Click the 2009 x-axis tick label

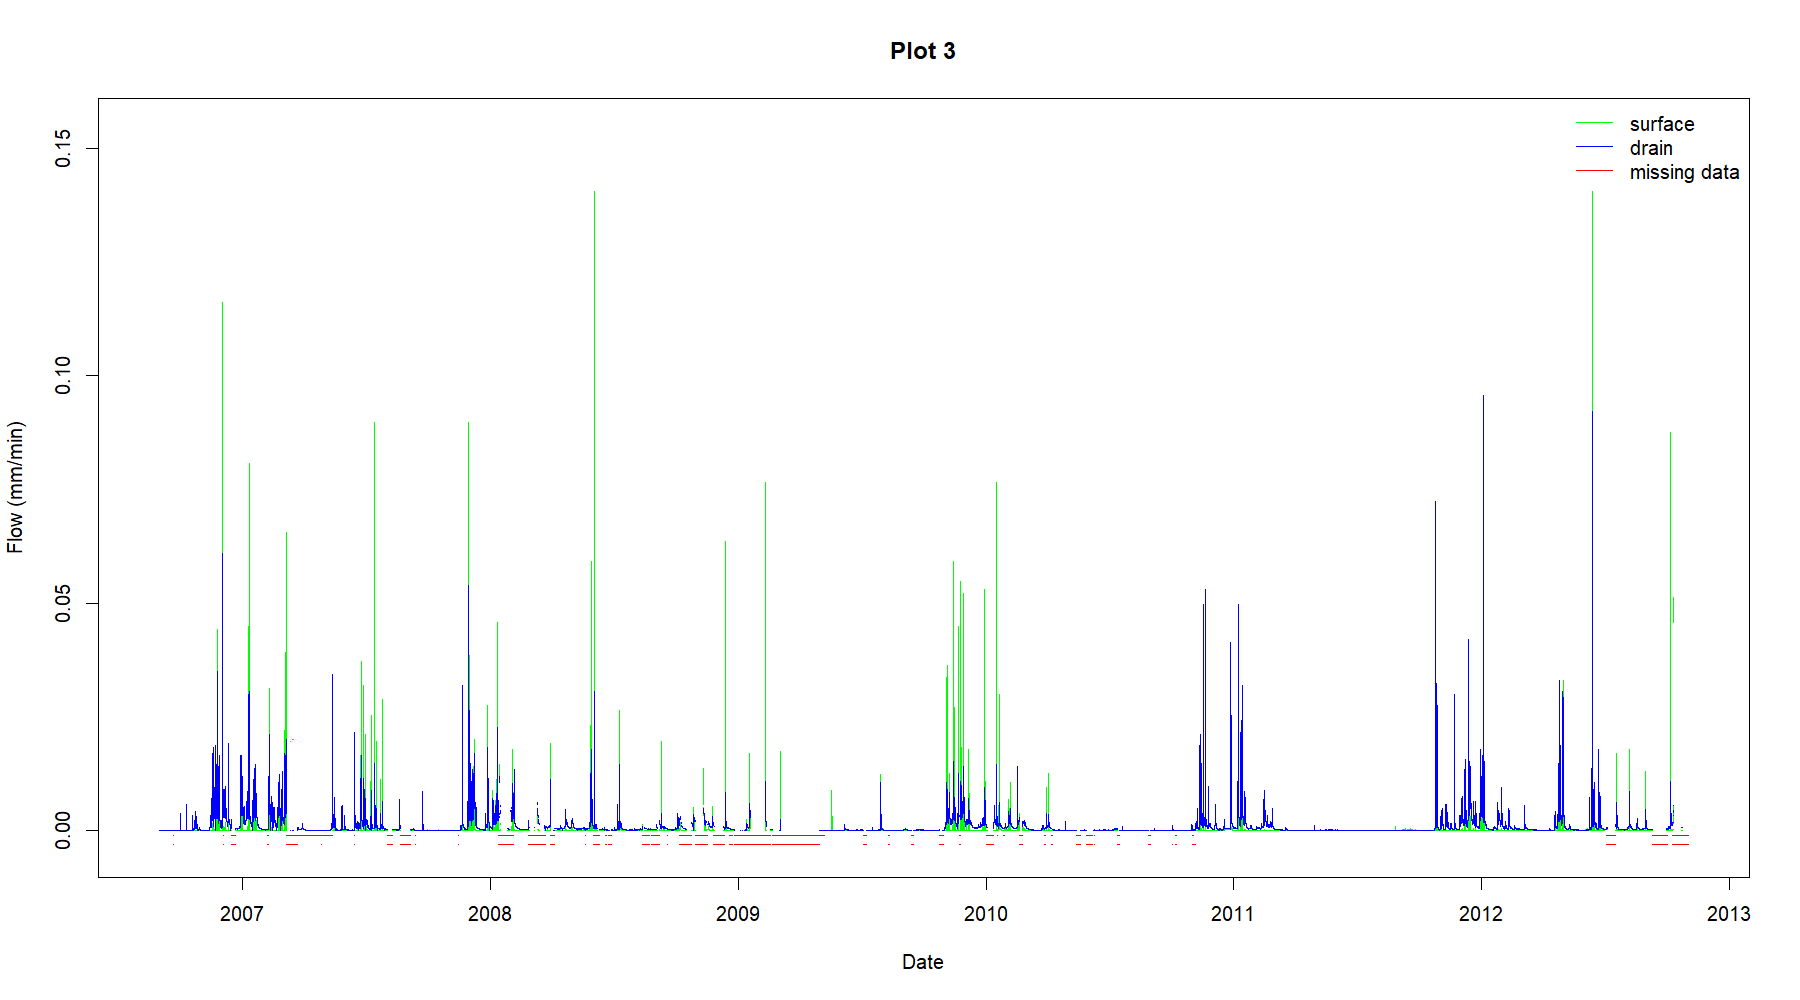tap(737, 913)
